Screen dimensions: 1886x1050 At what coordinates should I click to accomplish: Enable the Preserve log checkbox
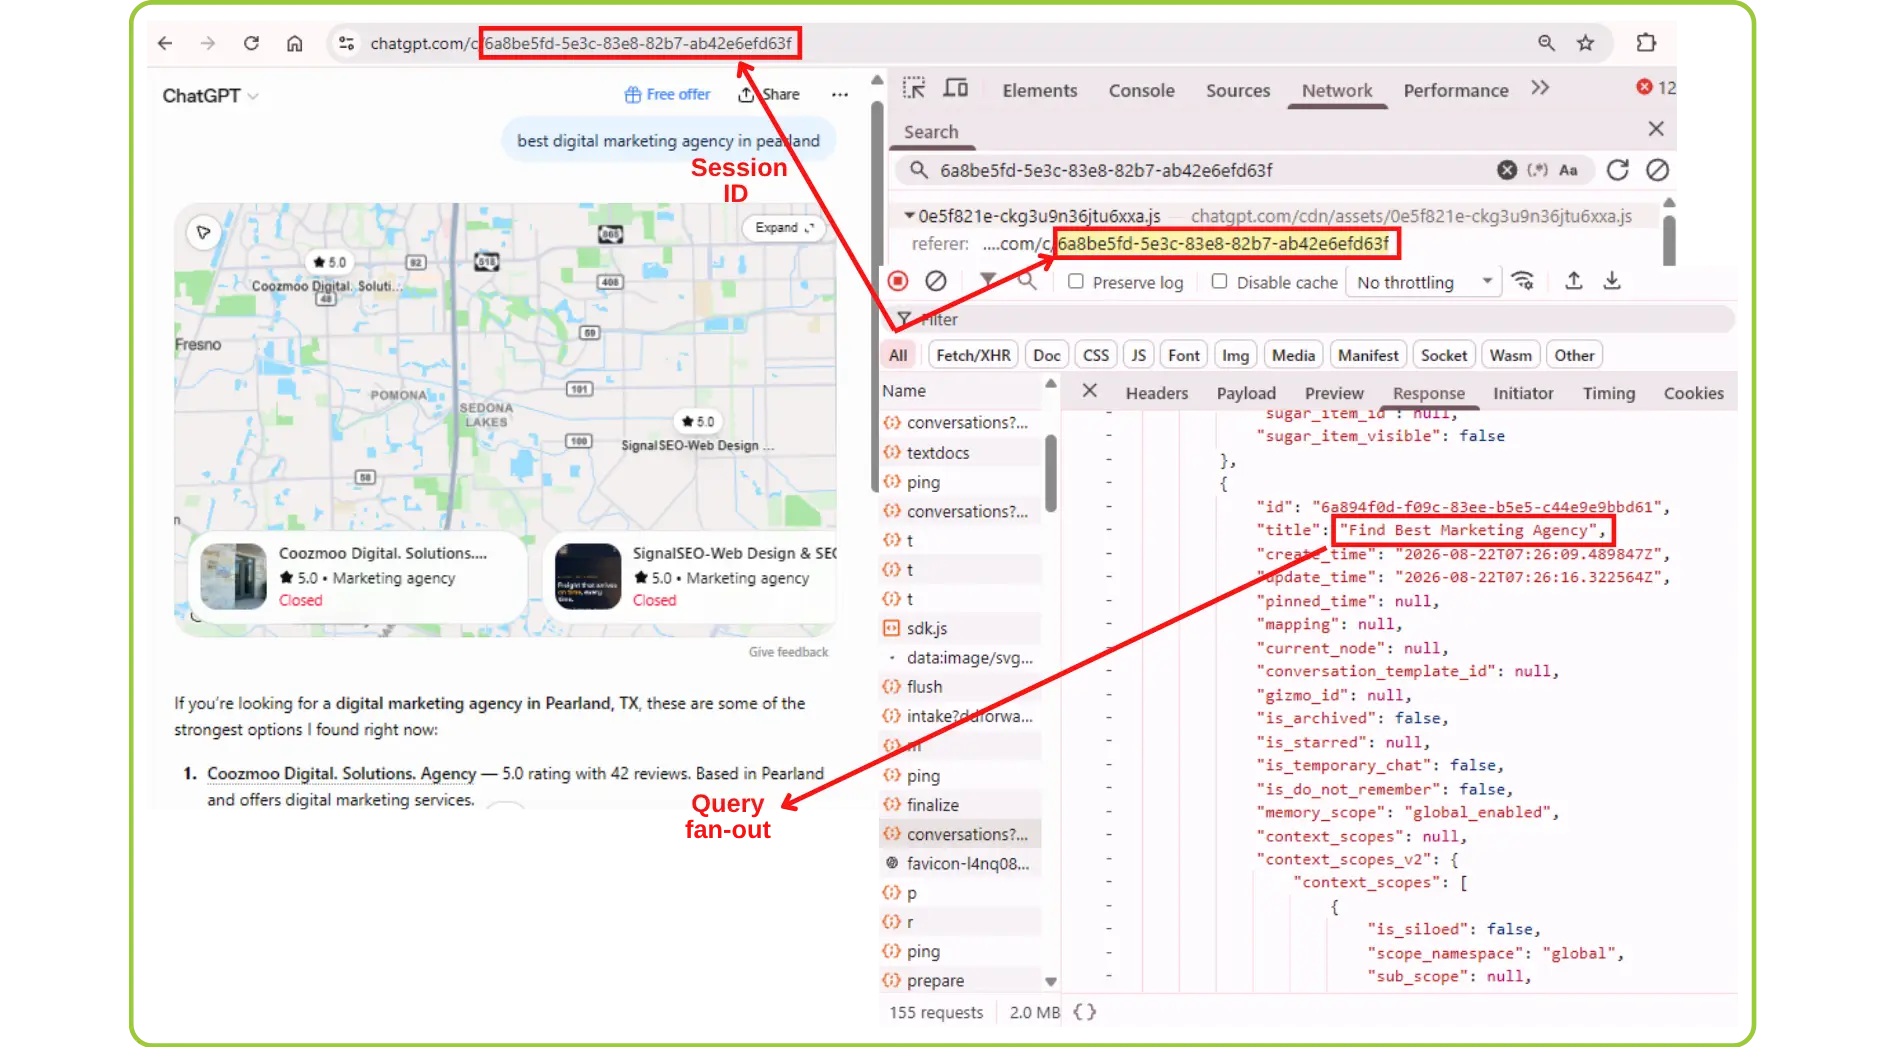1076,282
